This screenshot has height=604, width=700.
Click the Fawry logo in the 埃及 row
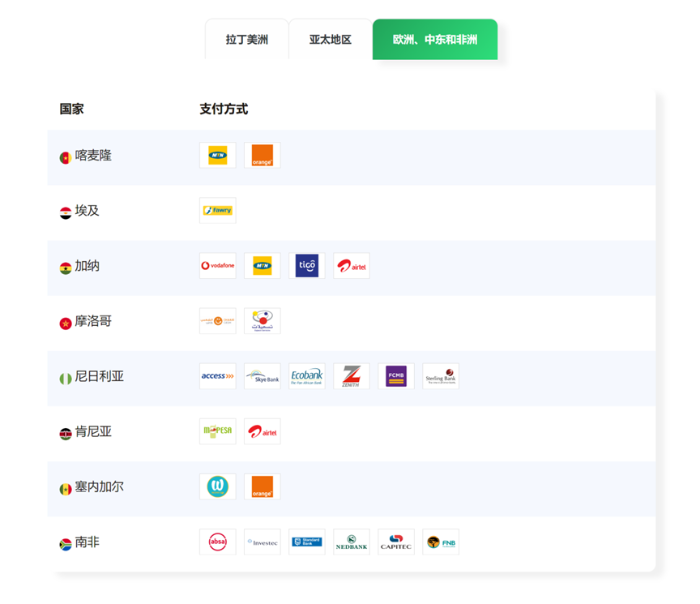click(217, 210)
